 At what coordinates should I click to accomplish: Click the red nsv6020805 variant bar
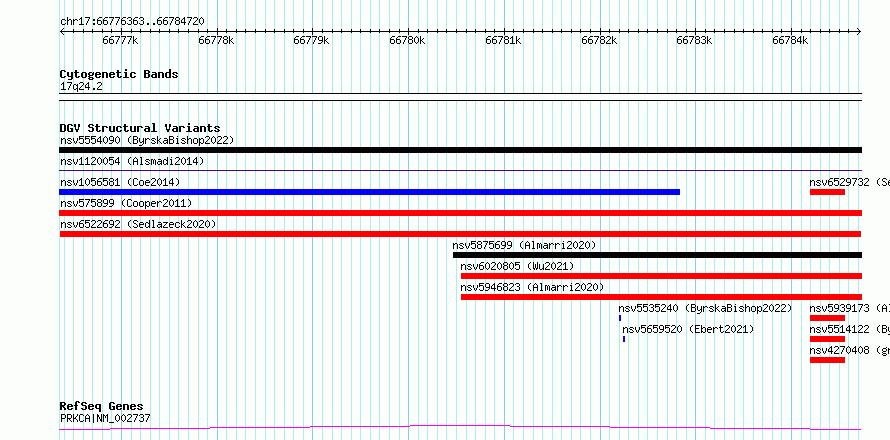[x=661, y=276]
